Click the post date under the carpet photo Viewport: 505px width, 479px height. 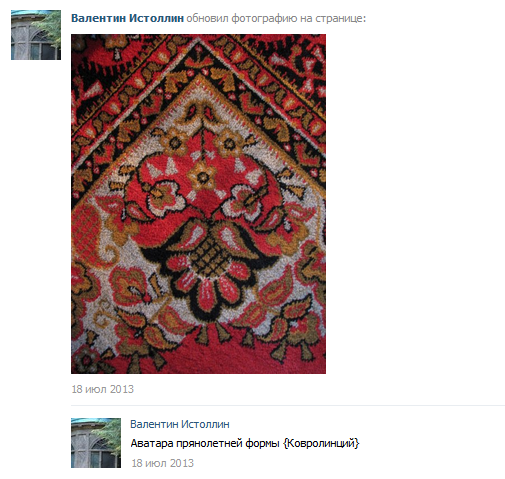click(102, 389)
